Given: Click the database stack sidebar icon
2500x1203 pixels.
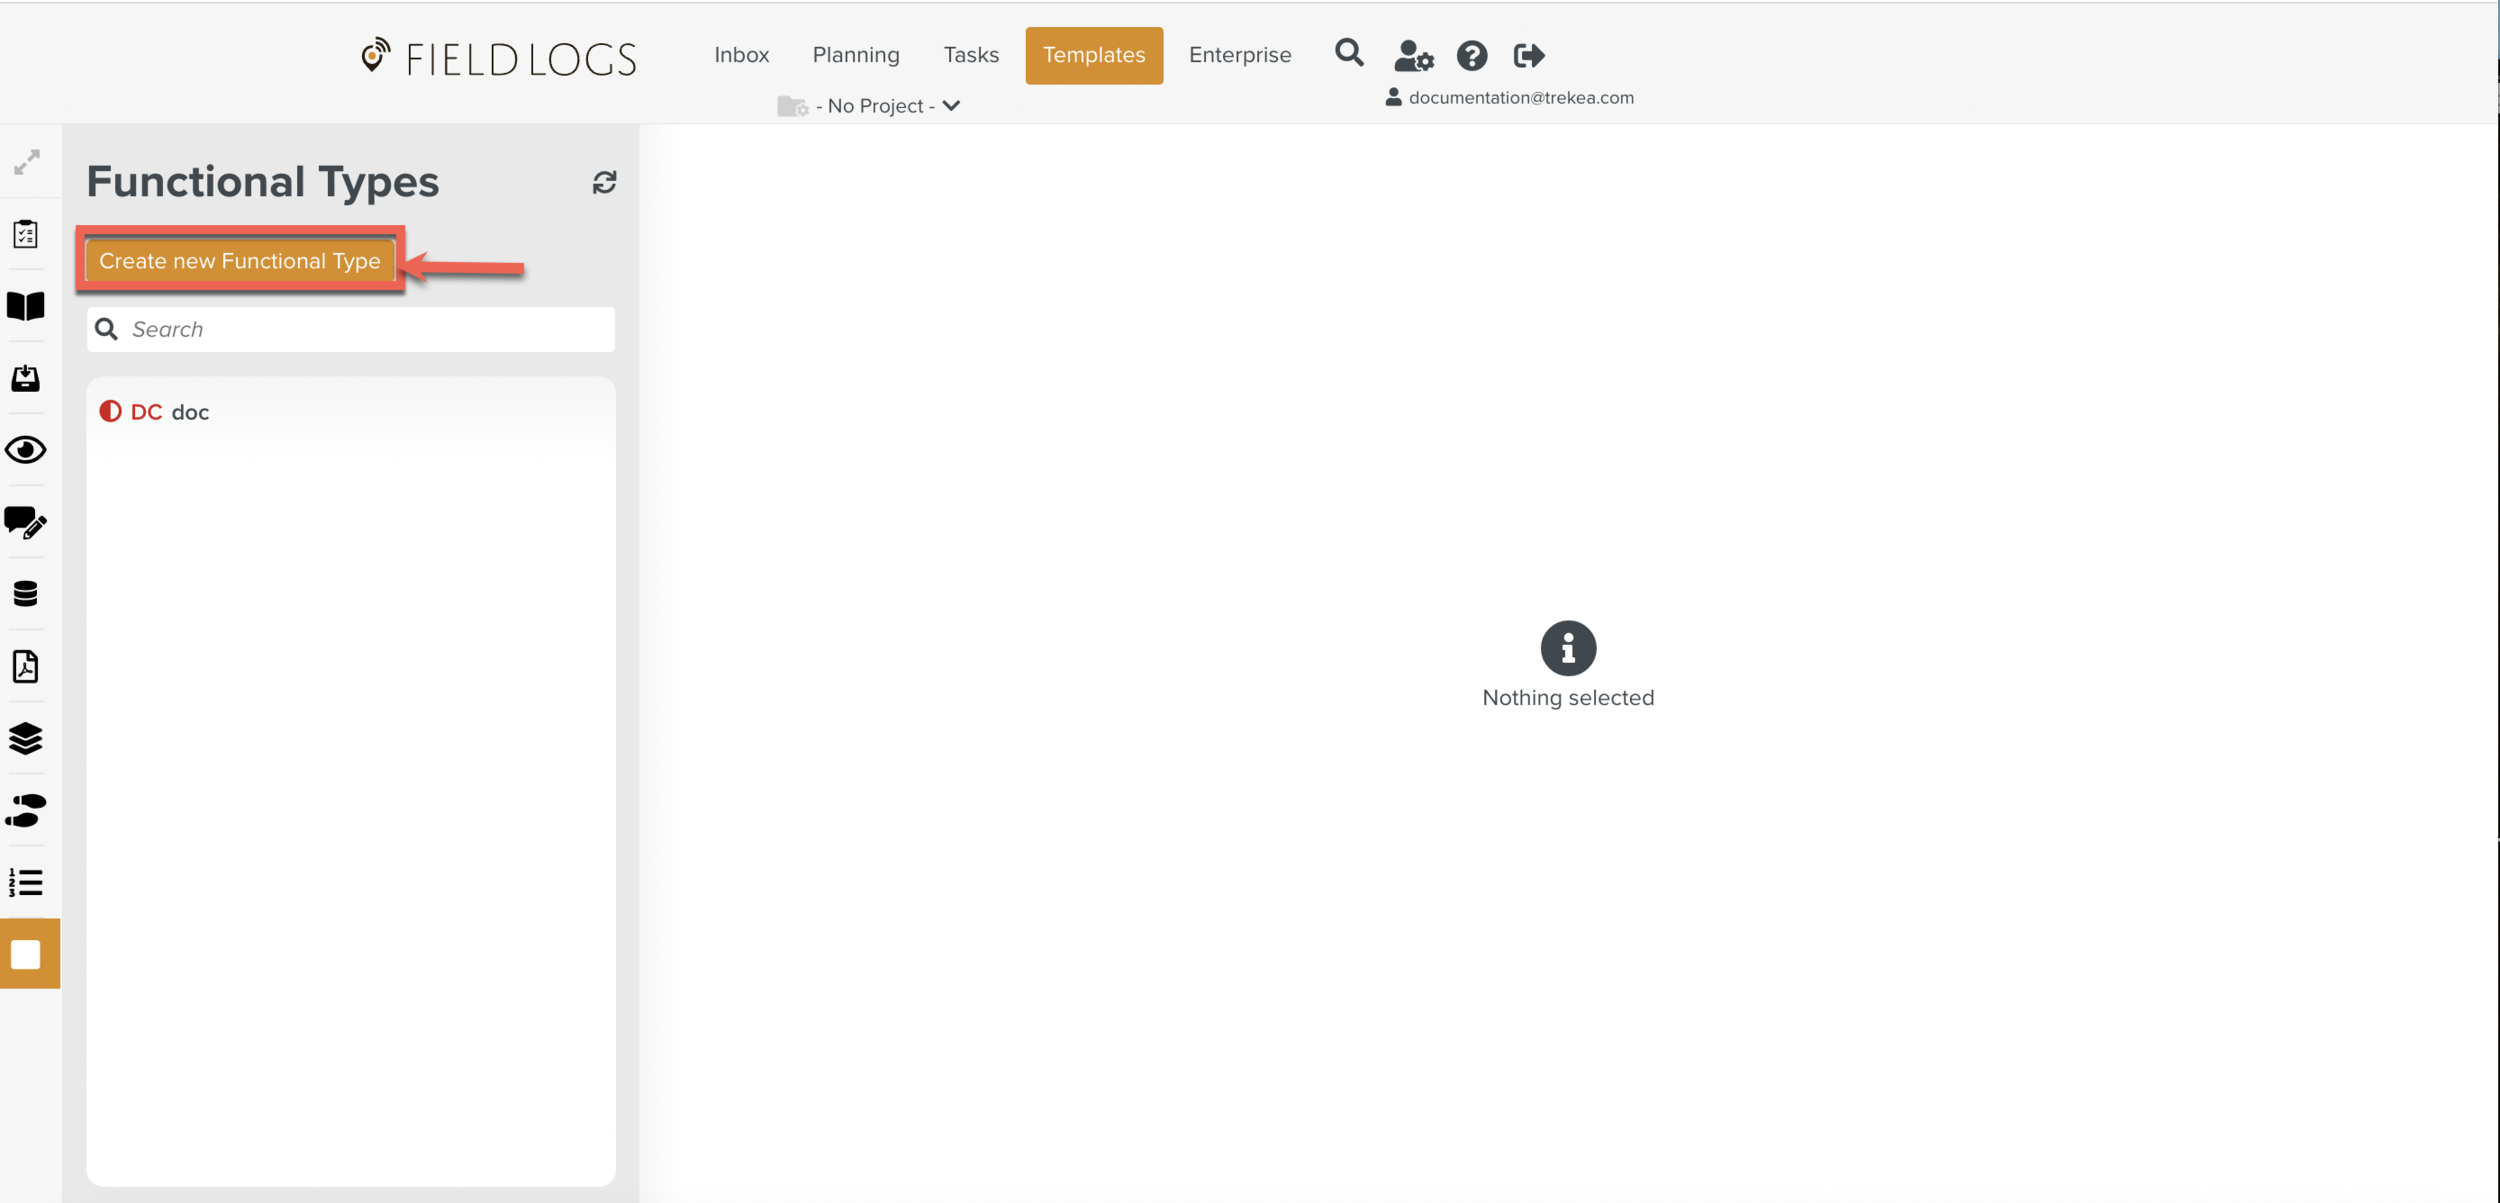Looking at the screenshot, I should click(x=26, y=594).
